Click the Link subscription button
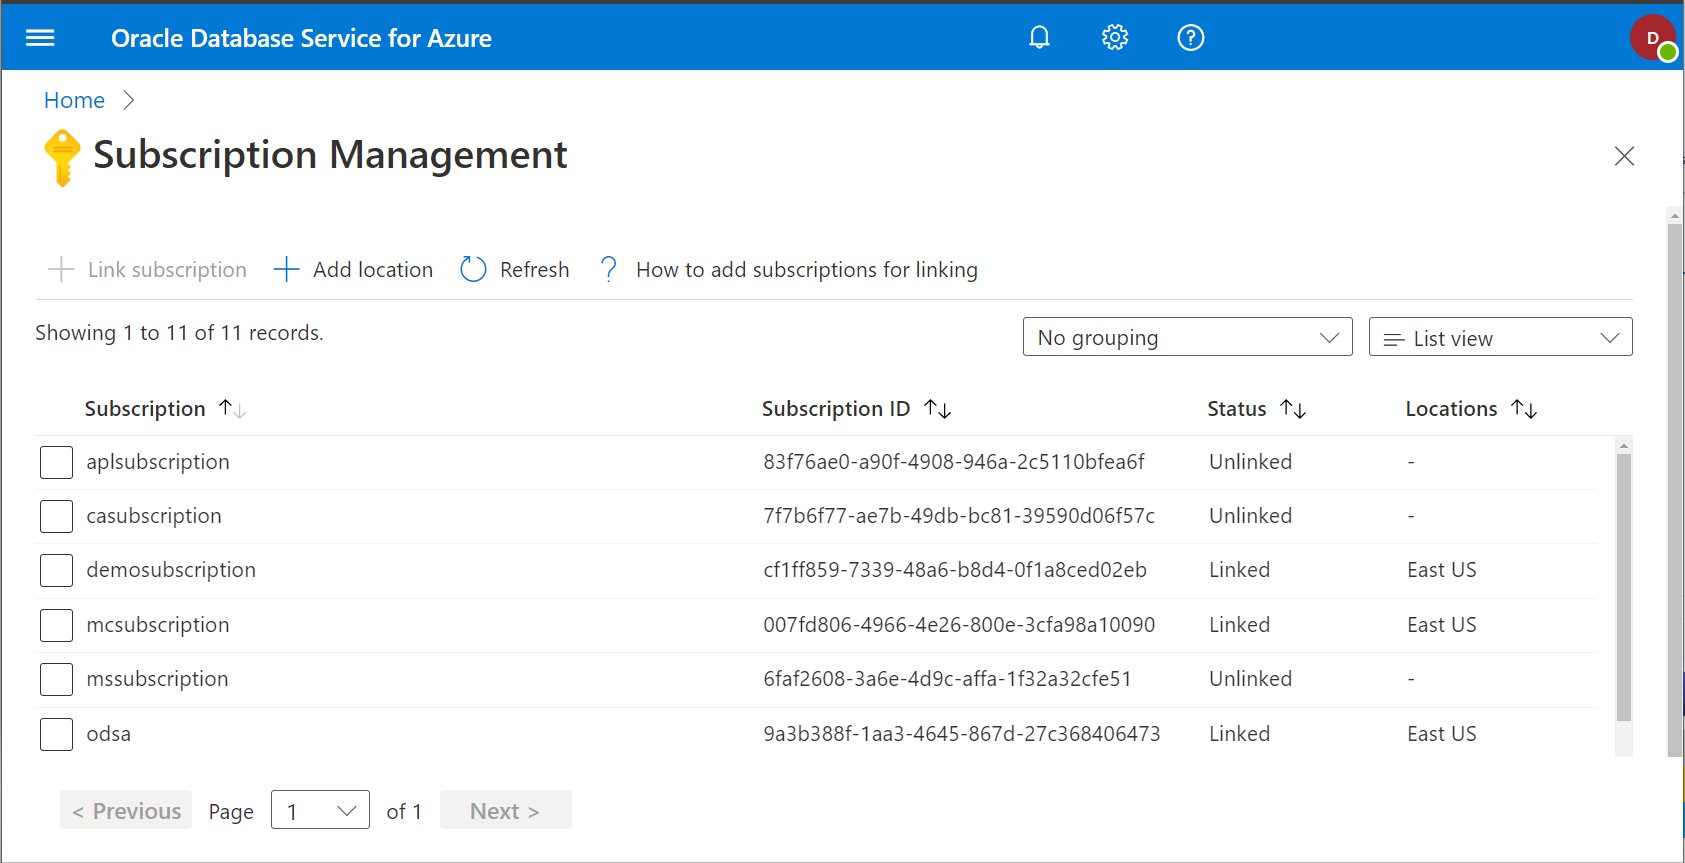Viewport: 1685px width, 863px height. pyautogui.click(x=147, y=269)
